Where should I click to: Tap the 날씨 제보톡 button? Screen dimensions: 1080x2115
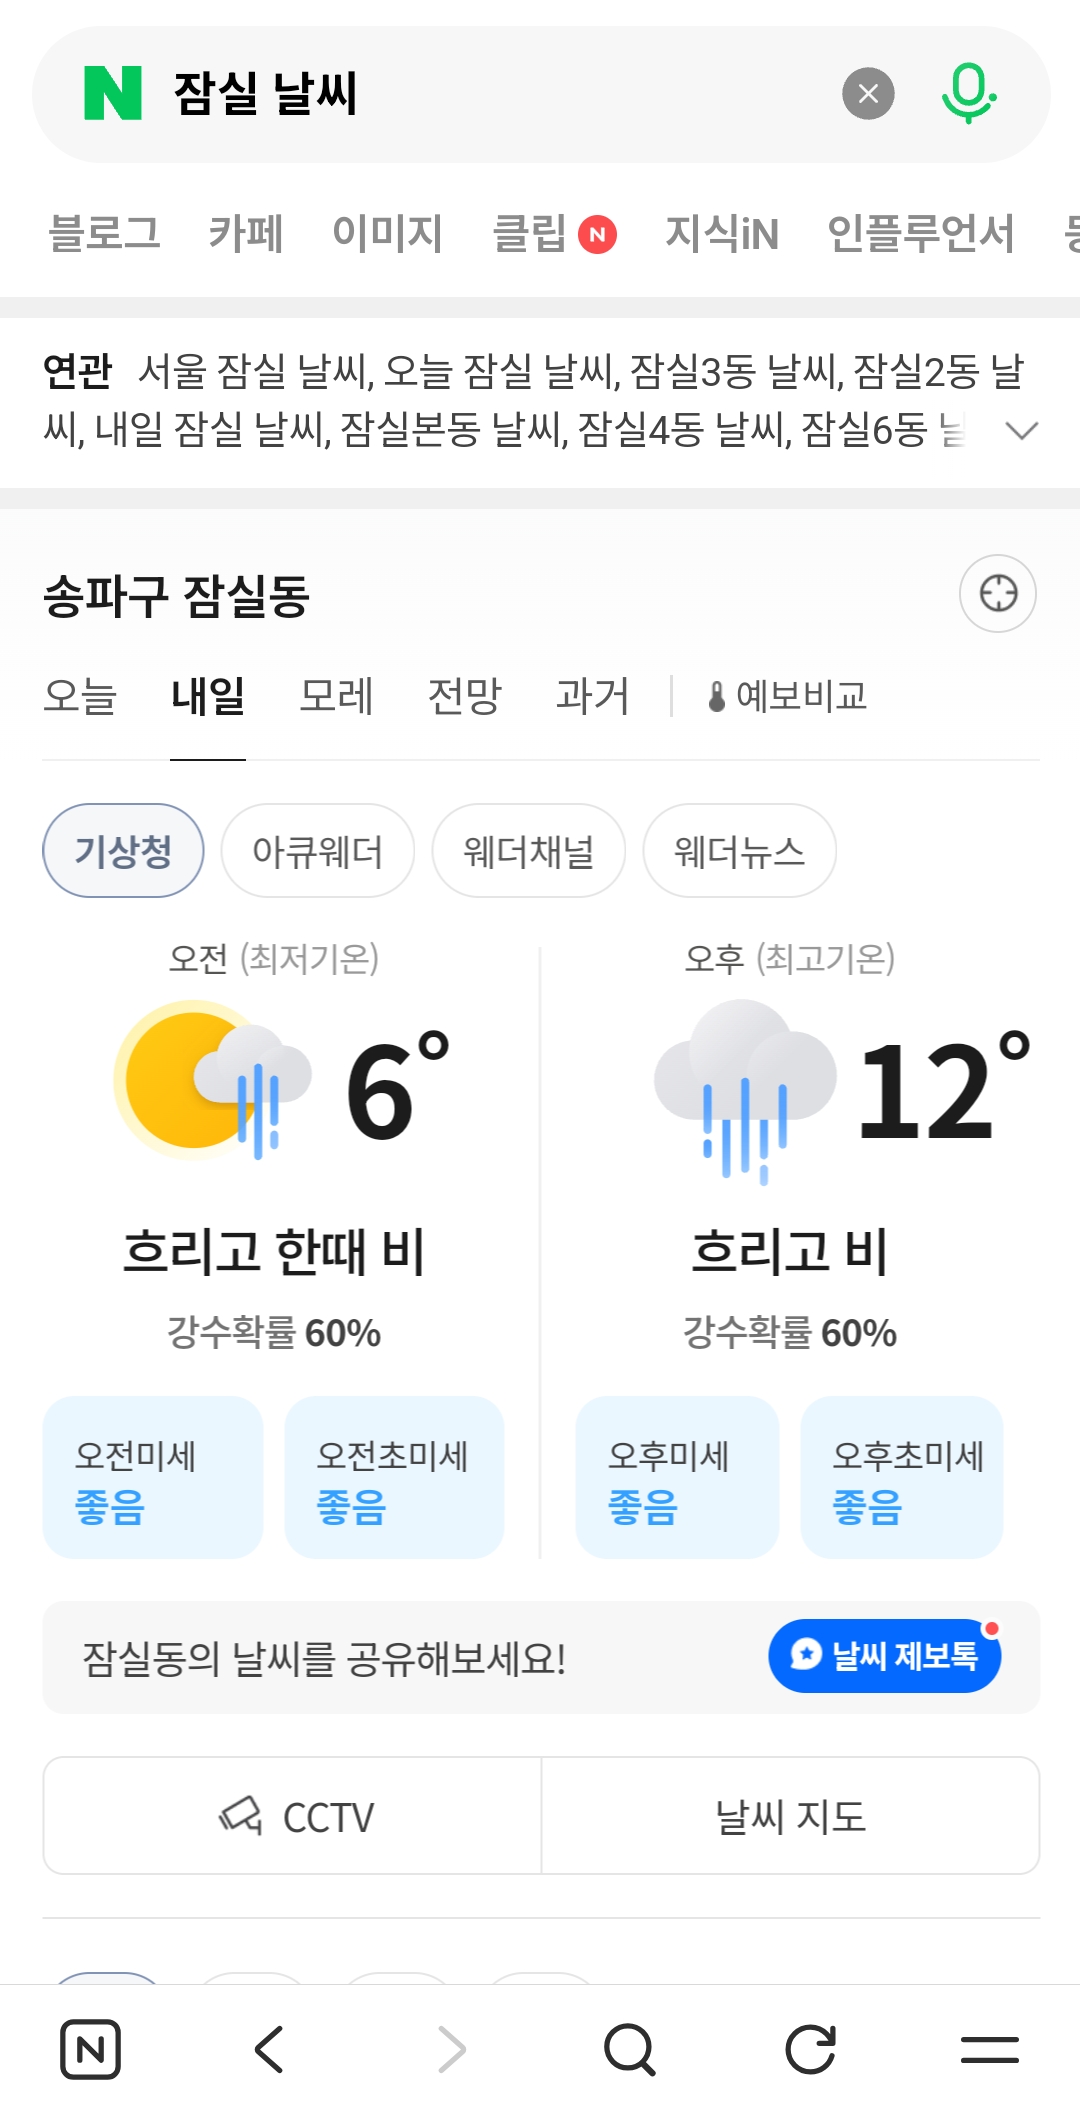pyautogui.click(x=885, y=1656)
